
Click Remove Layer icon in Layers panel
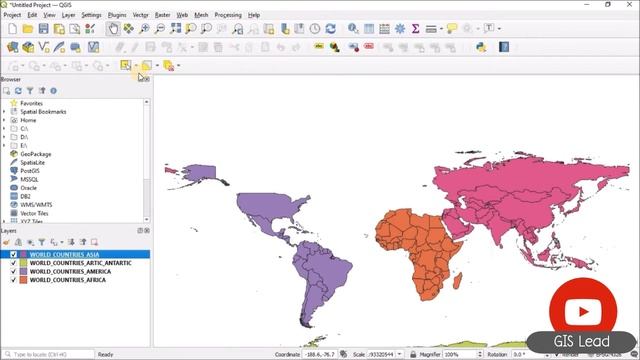tap(94, 242)
